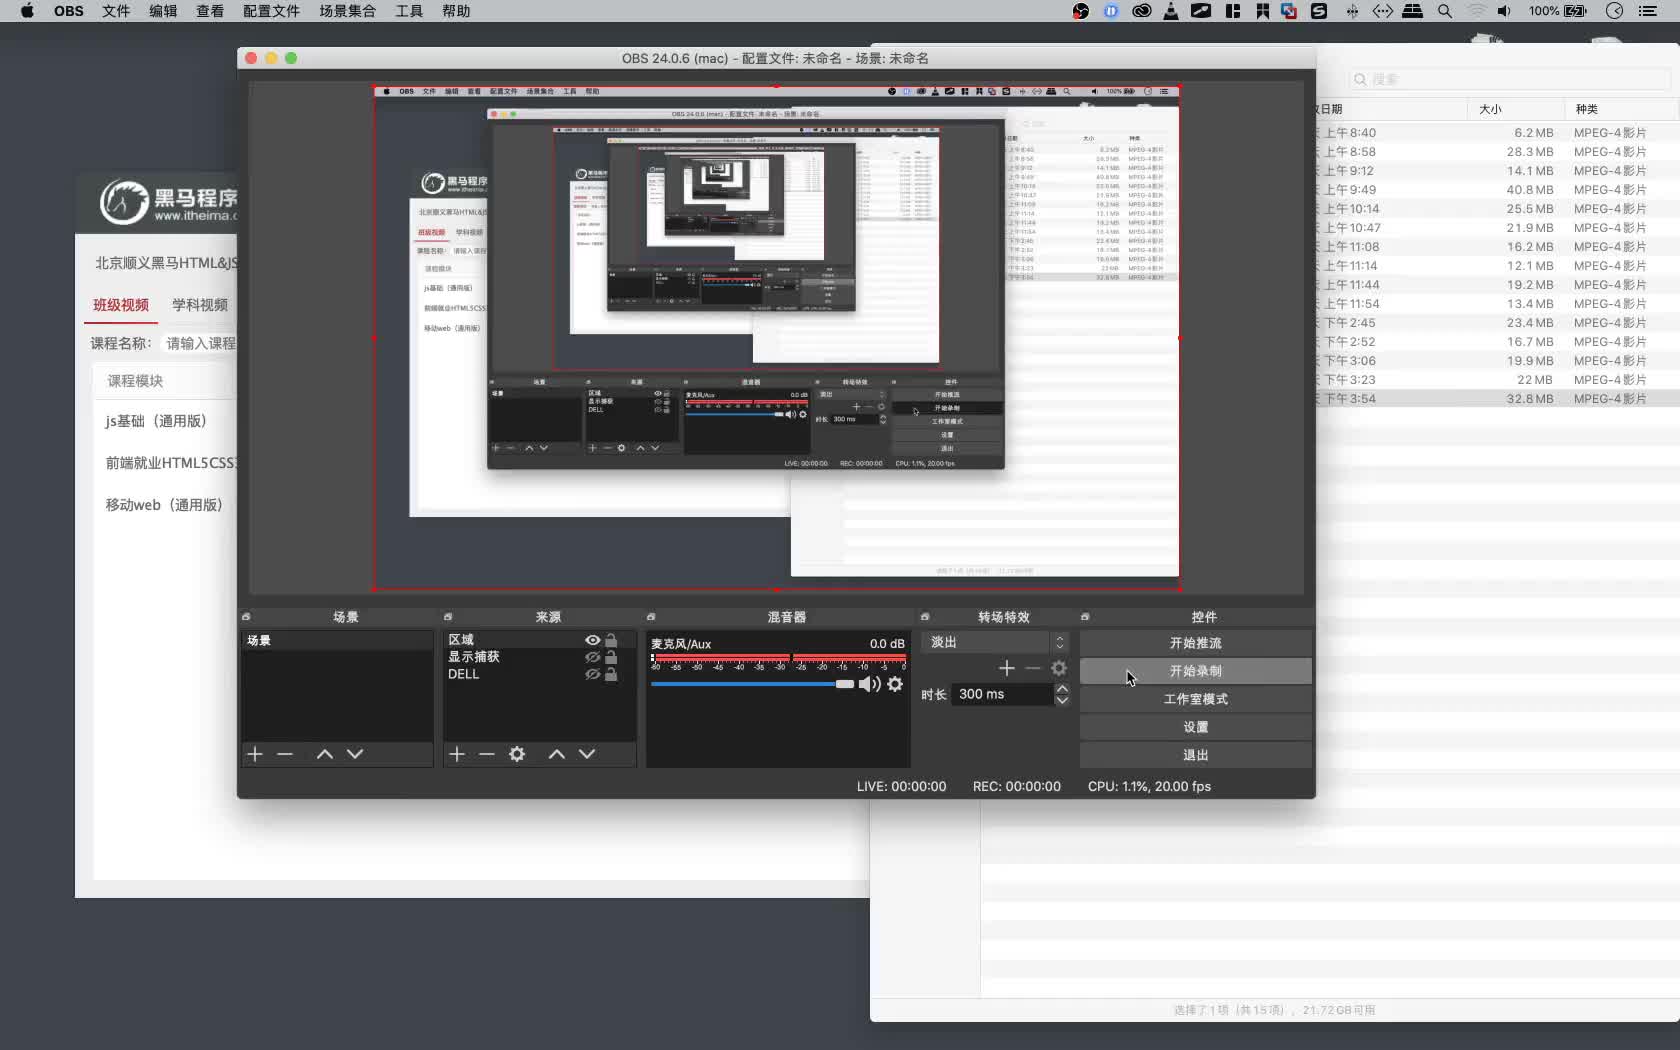The image size is (1680, 1050).
Task: Open 场景集合 menu
Action: click(x=347, y=11)
